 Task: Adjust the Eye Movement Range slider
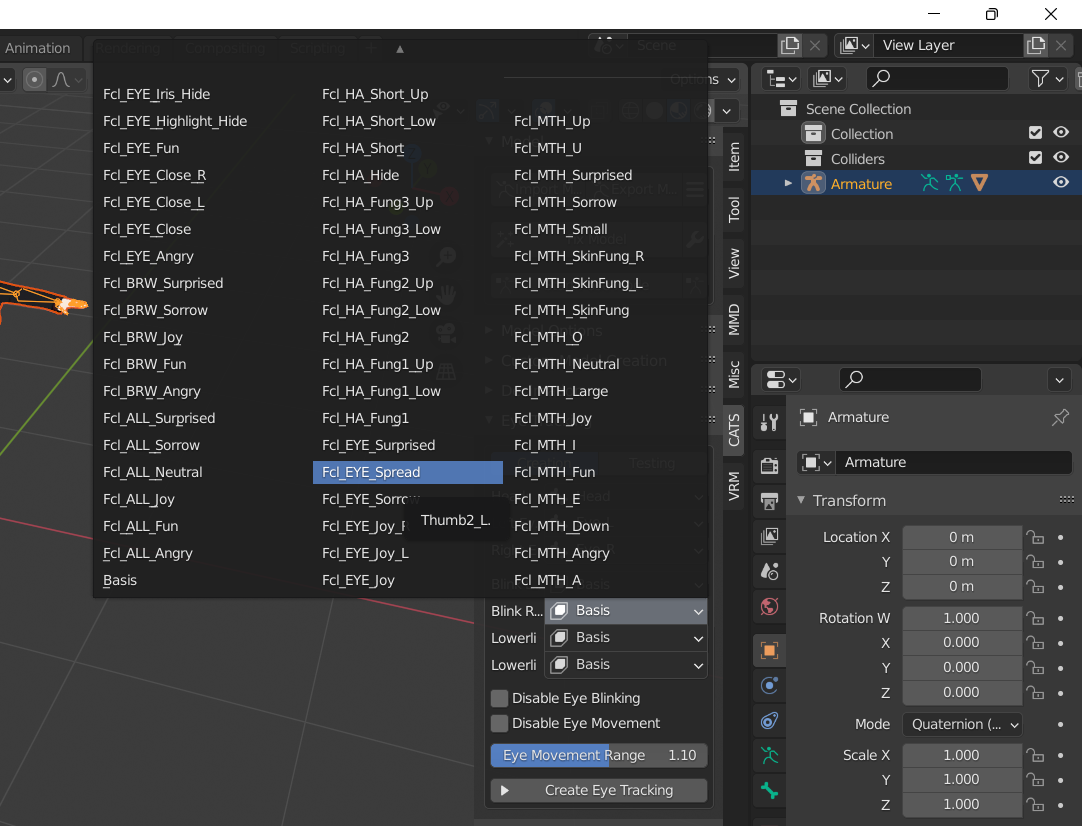click(598, 755)
